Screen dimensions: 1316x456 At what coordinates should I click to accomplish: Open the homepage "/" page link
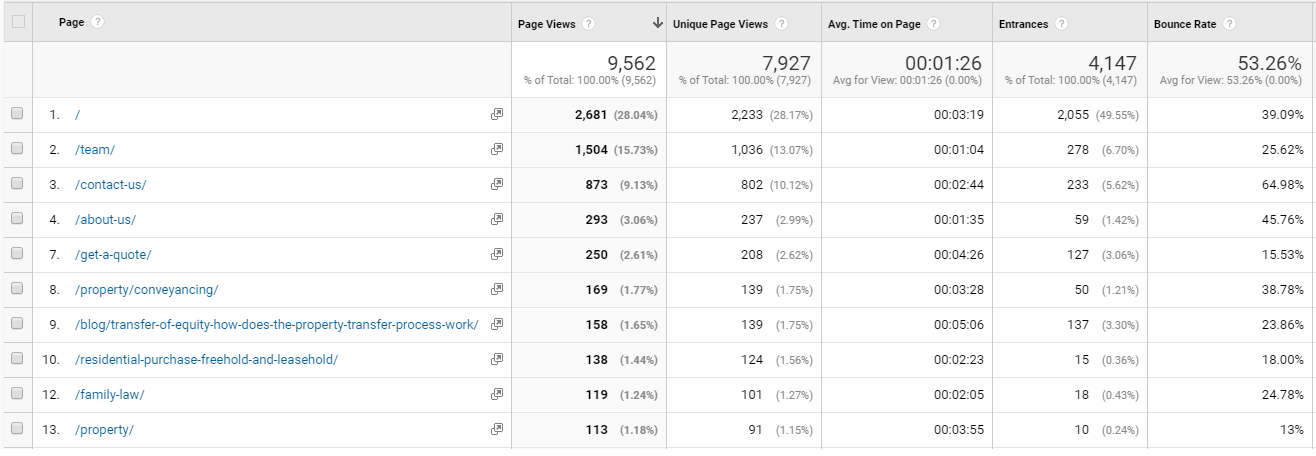(78, 115)
